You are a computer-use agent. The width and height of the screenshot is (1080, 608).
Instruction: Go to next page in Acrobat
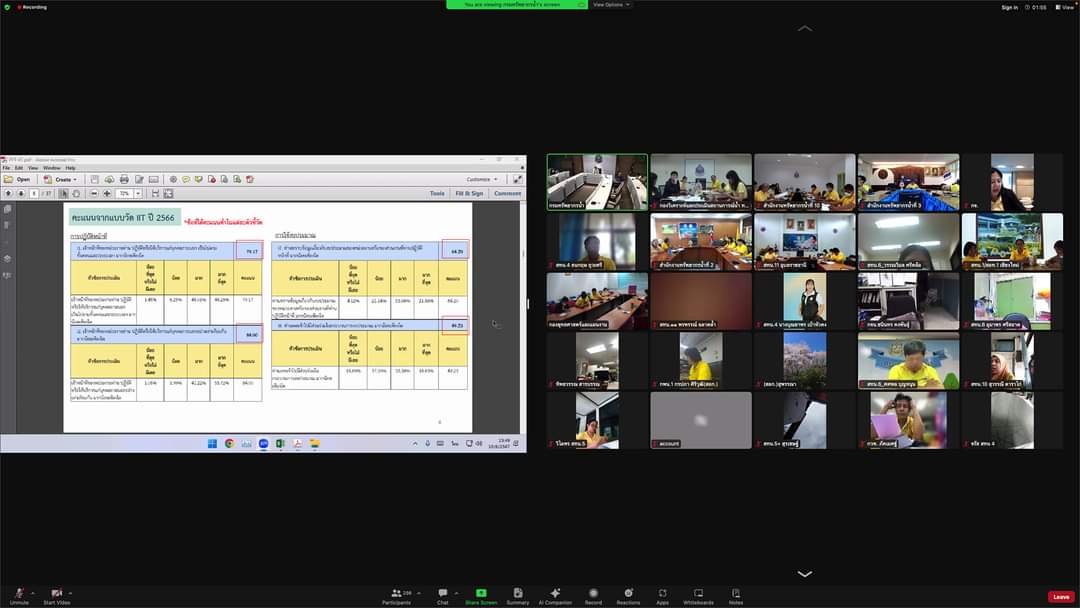pos(21,194)
